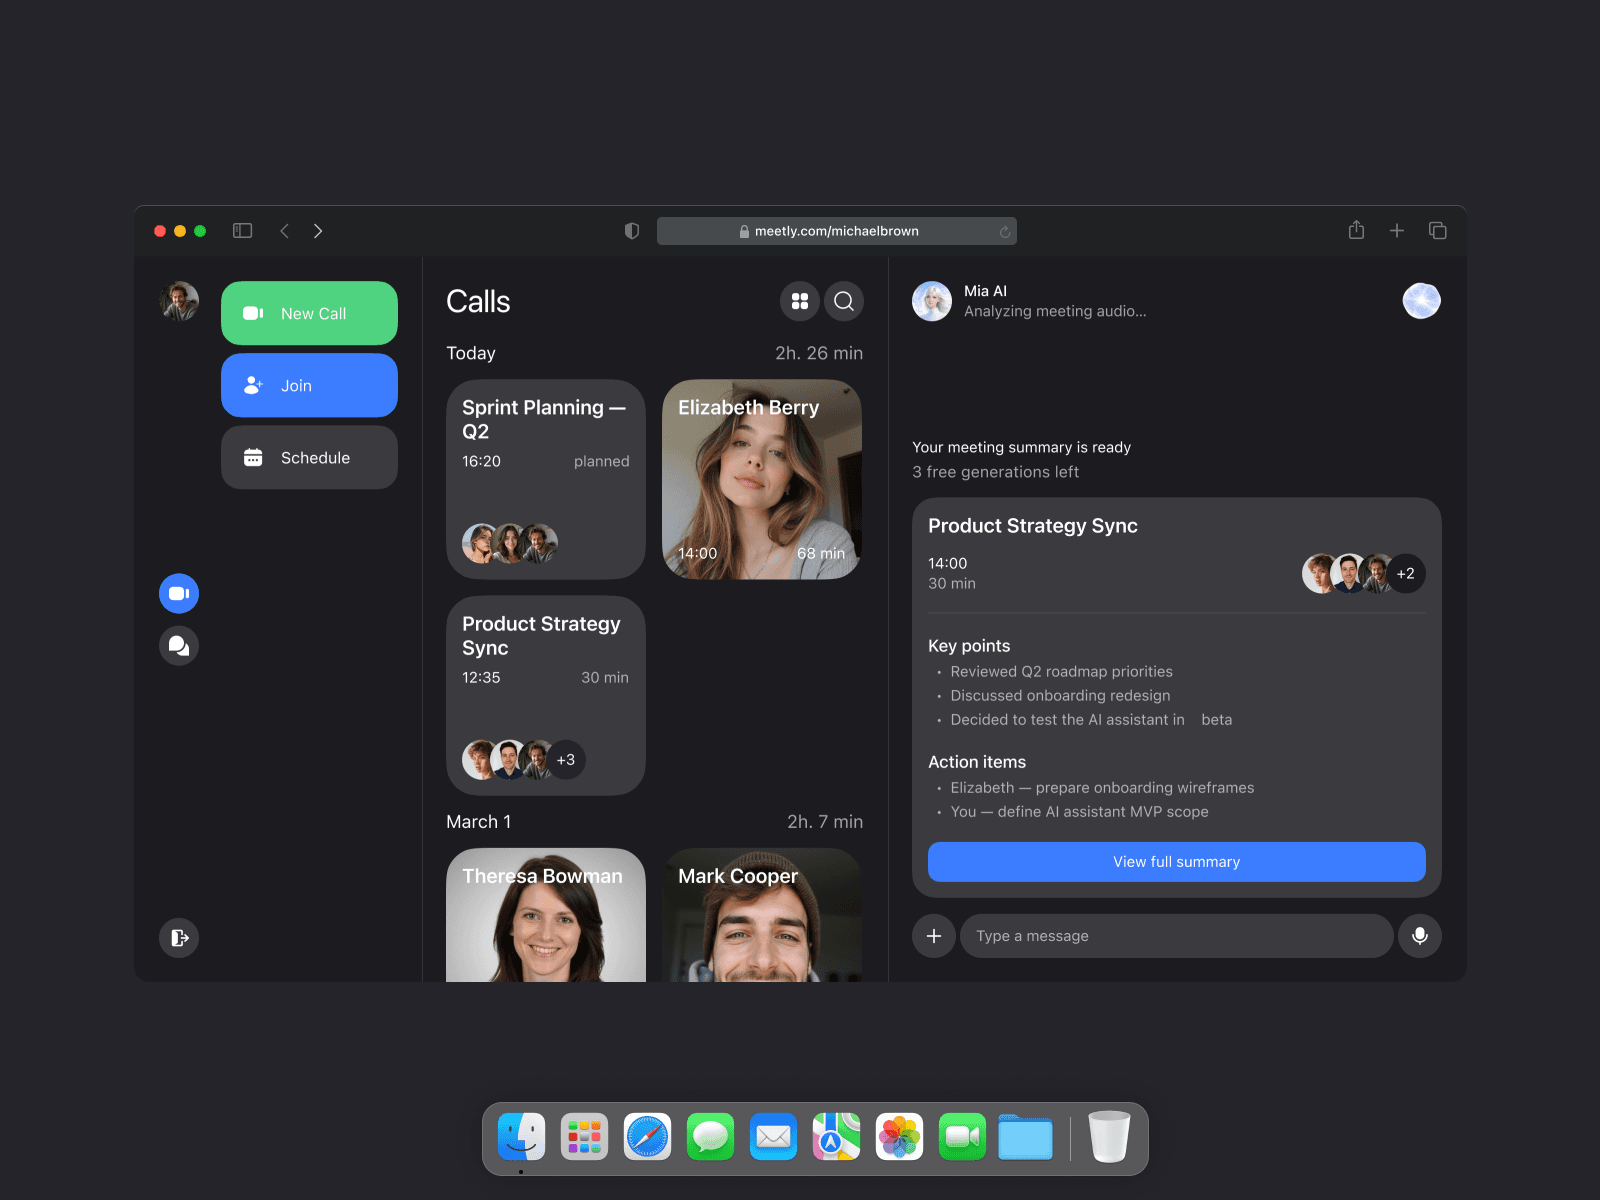Open a new browser tab
Screen dimensions: 1600x1200
click(1397, 231)
